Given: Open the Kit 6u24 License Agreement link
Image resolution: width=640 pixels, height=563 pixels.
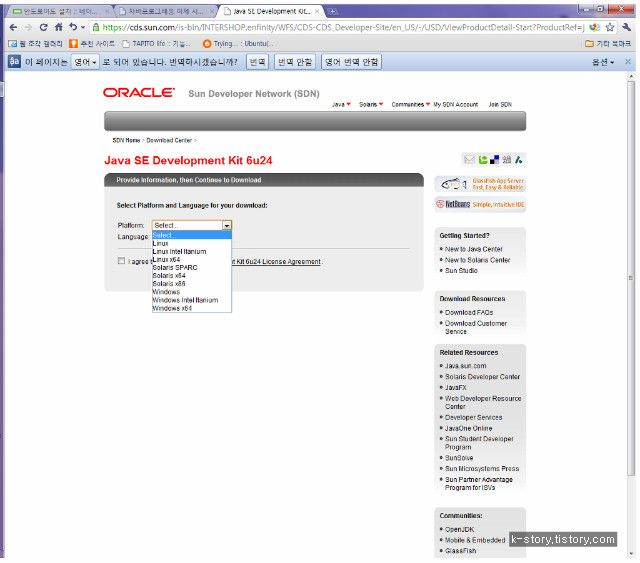Looking at the screenshot, I should tap(276, 261).
